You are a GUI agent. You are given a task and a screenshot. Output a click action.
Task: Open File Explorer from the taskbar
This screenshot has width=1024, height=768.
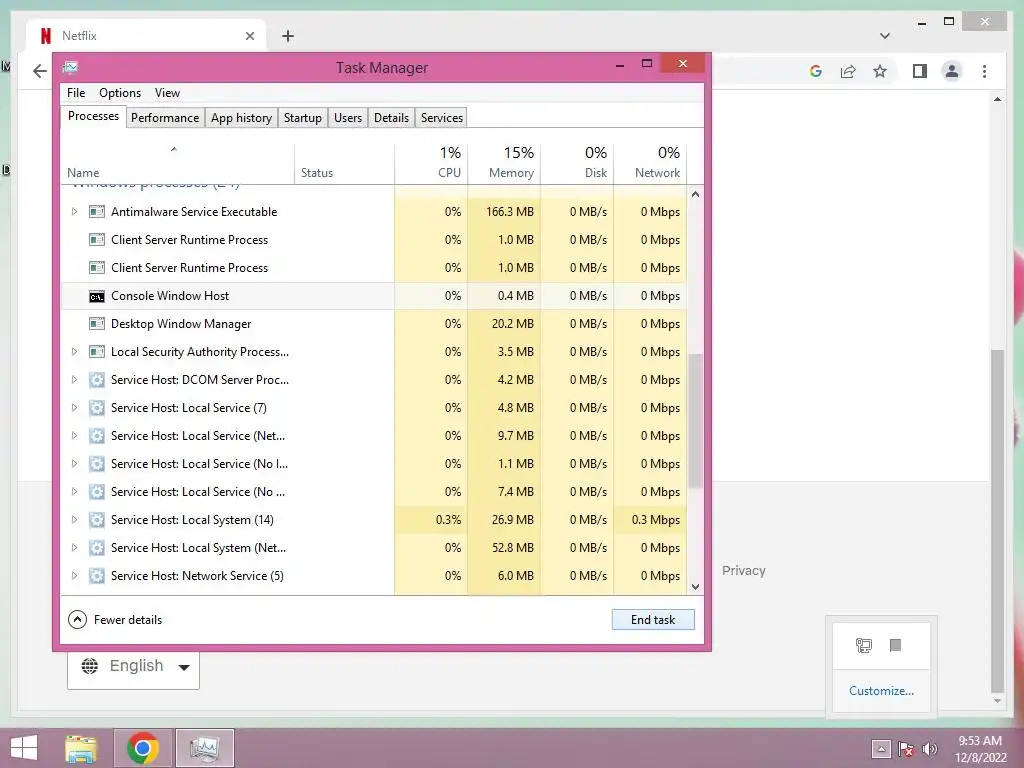(81, 748)
